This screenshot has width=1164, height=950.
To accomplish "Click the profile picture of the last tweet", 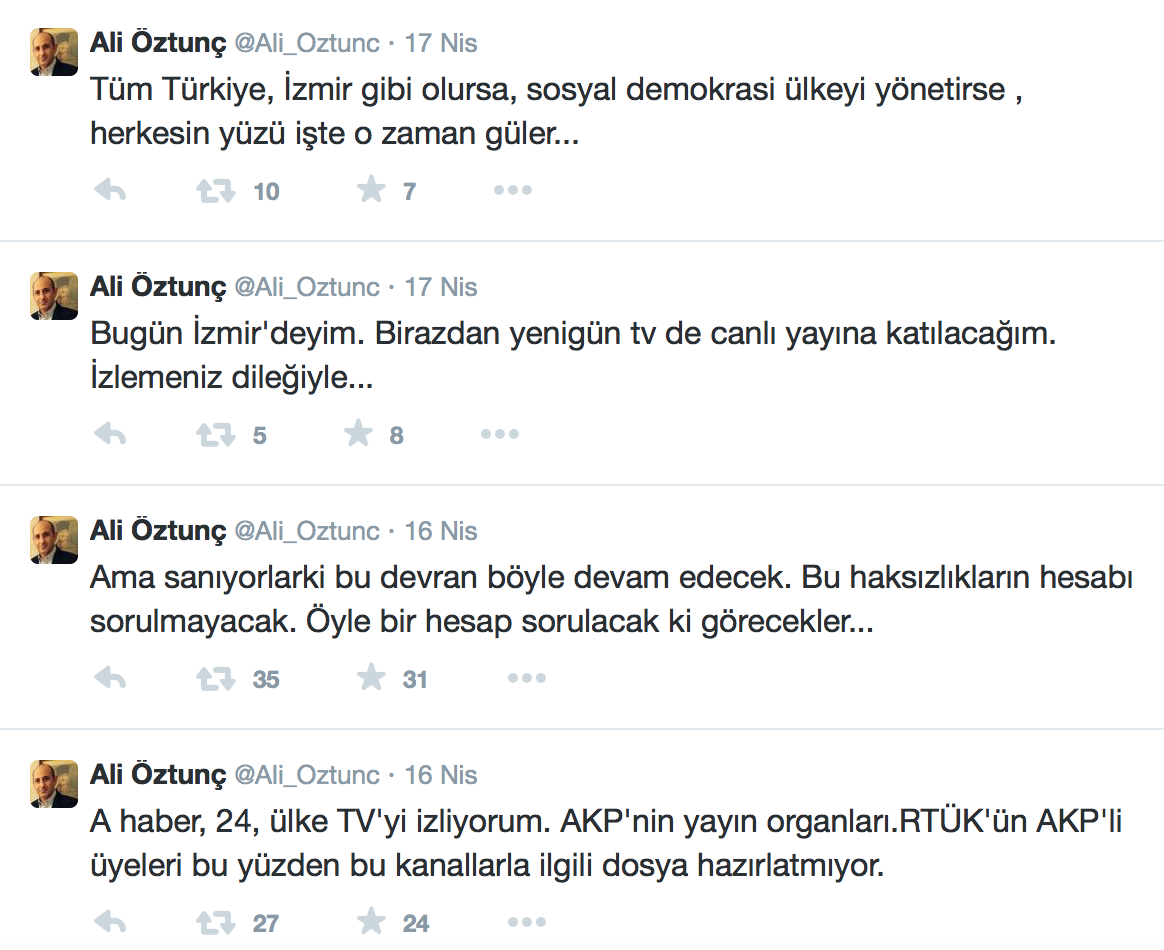I will 53,783.
